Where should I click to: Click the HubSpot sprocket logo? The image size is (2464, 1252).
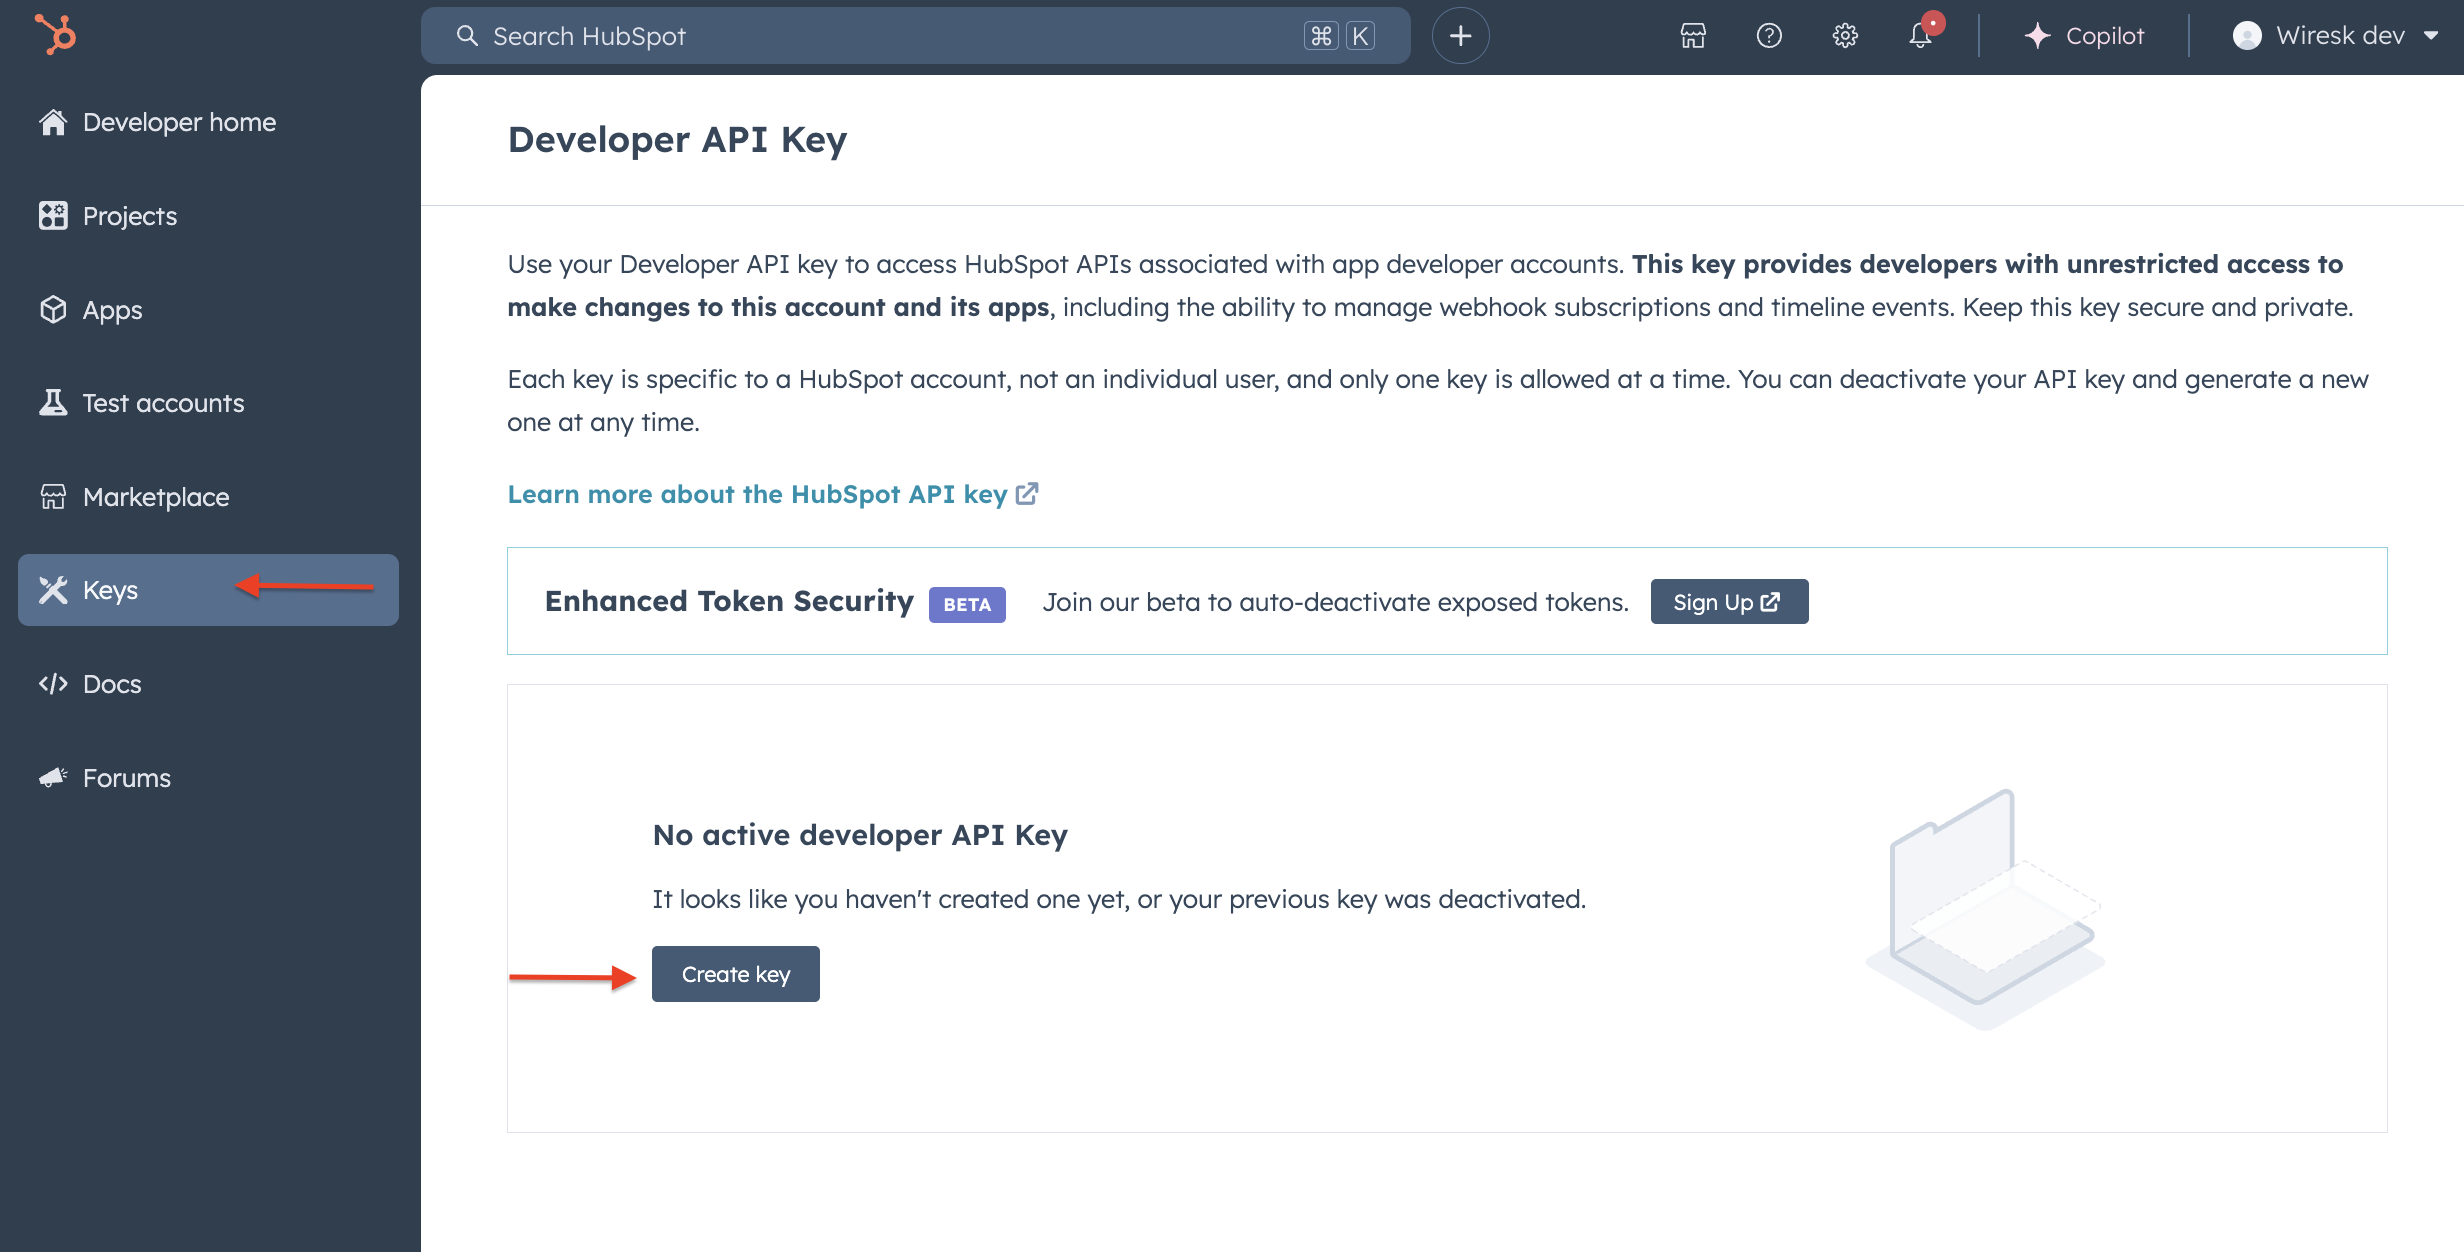(55, 35)
